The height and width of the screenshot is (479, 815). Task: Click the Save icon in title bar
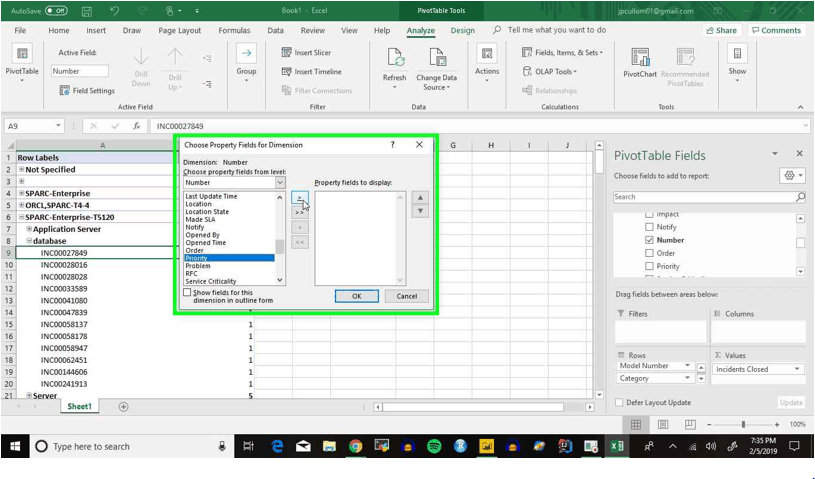(x=87, y=11)
